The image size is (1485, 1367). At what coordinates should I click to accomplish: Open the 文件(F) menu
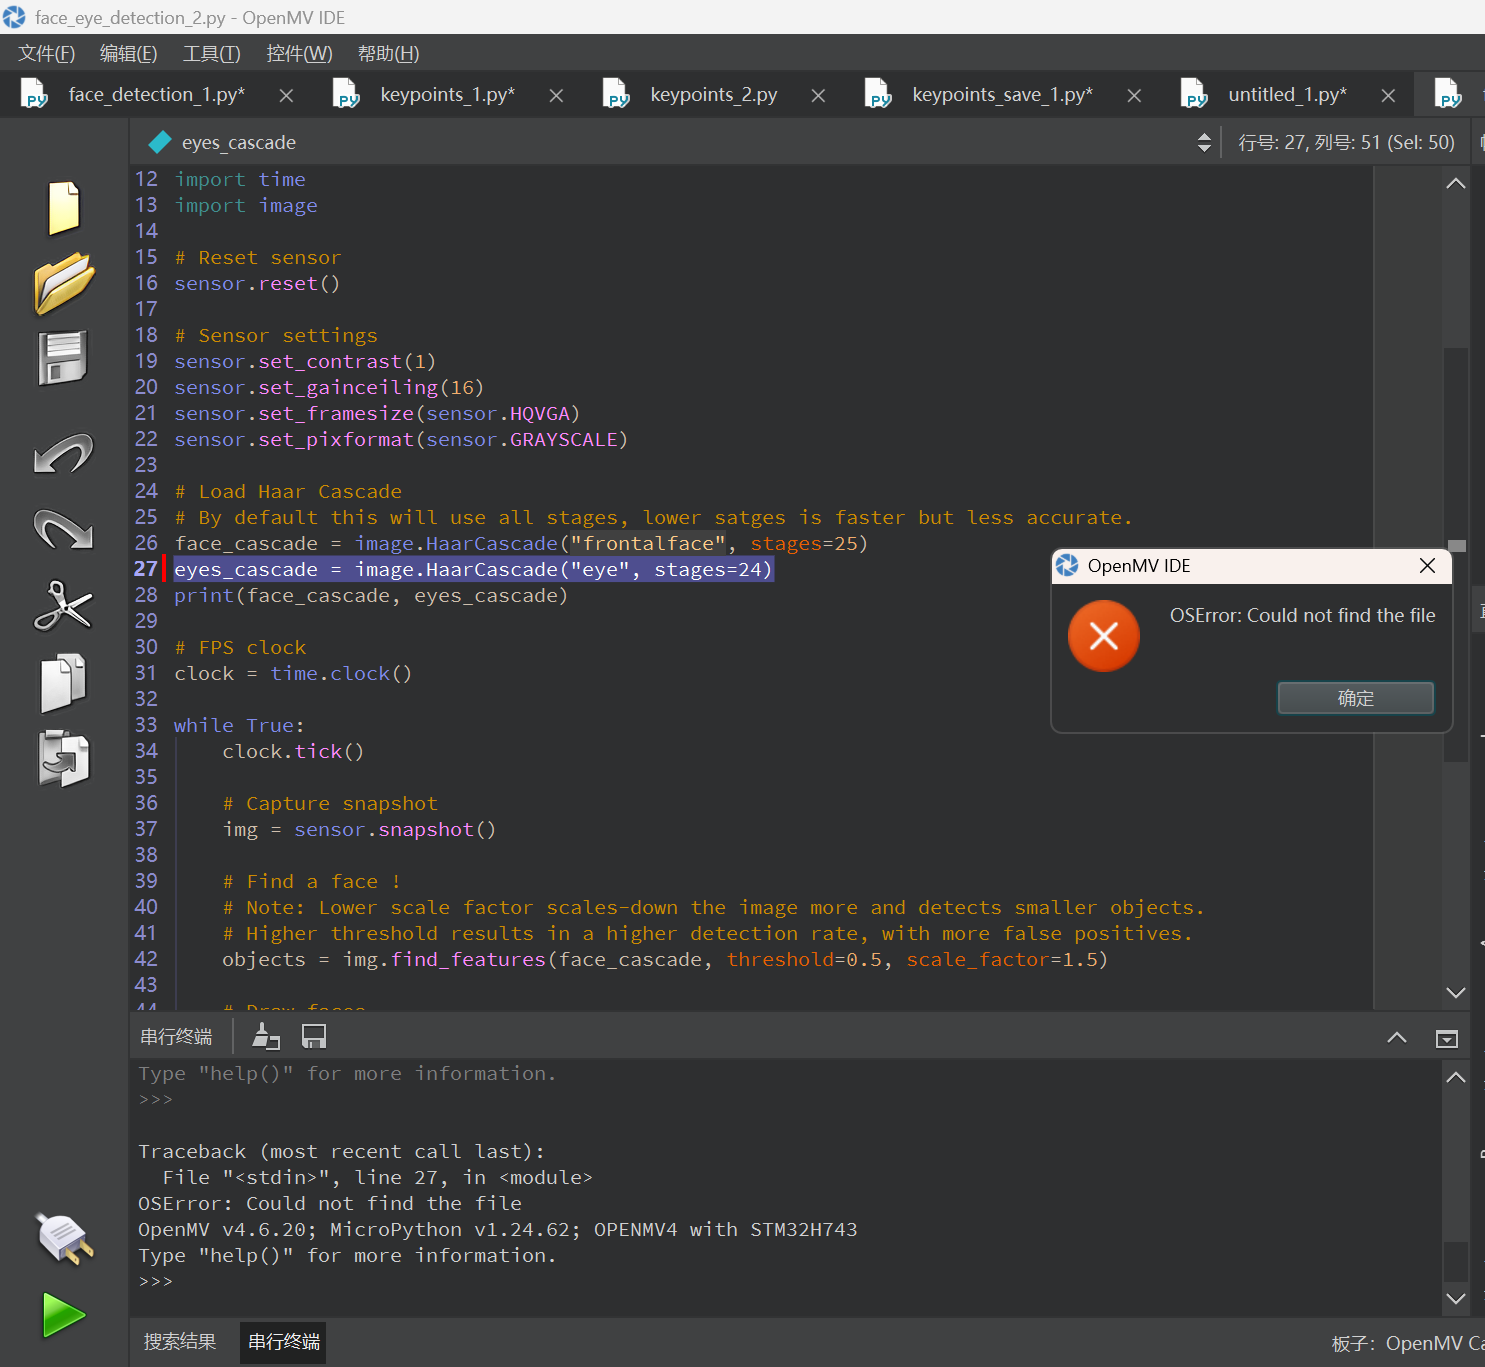46,53
